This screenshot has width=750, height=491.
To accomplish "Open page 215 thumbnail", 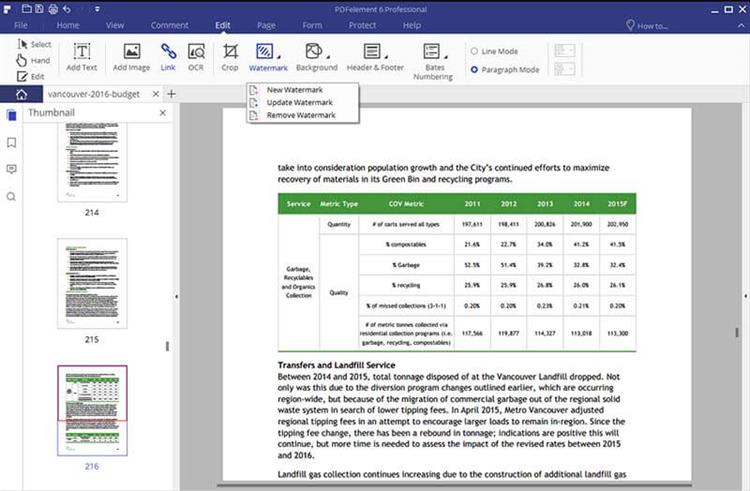I will click(x=91, y=283).
